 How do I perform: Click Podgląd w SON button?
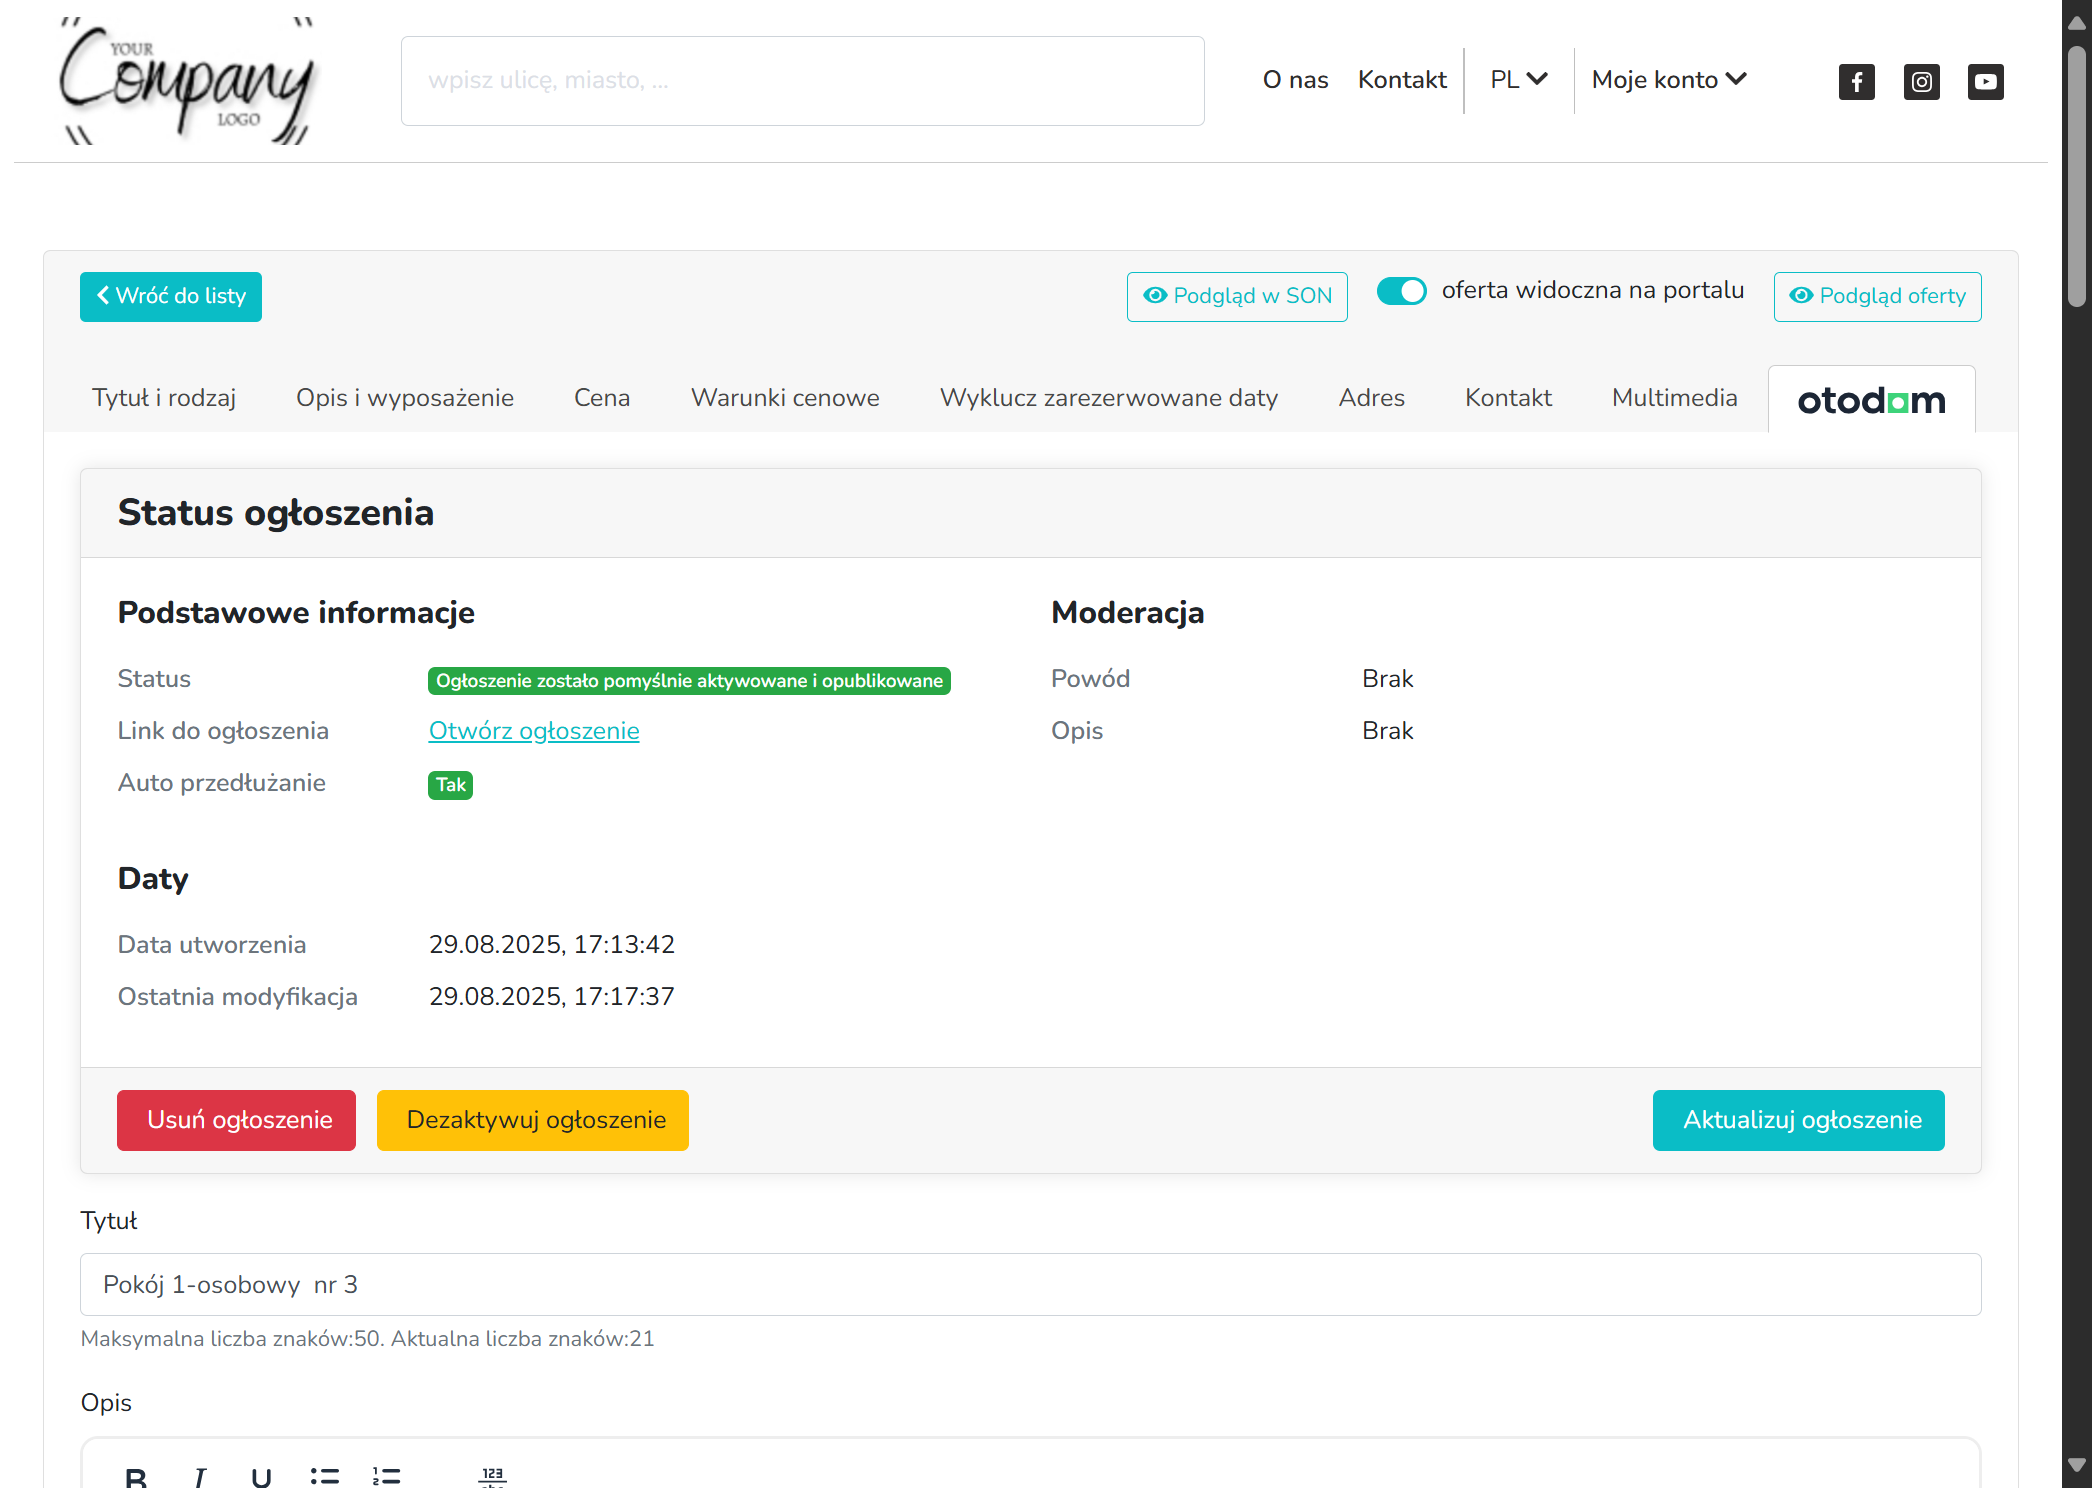(x=1237, y=296)
